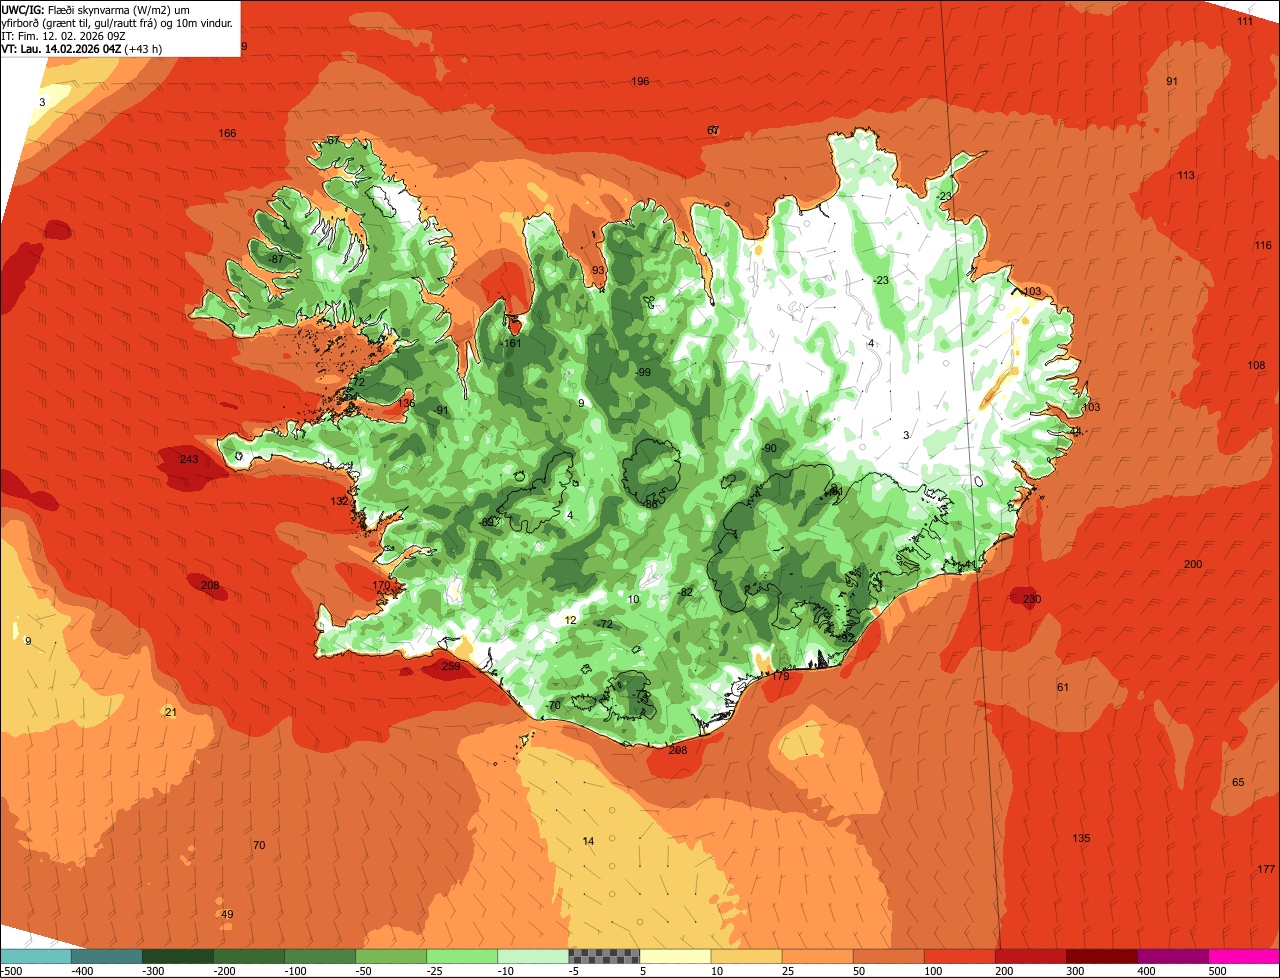Click the flux value 93 on the north coast fjord
This screenshot has width=1280, height=978.
[x=598, y=270]
